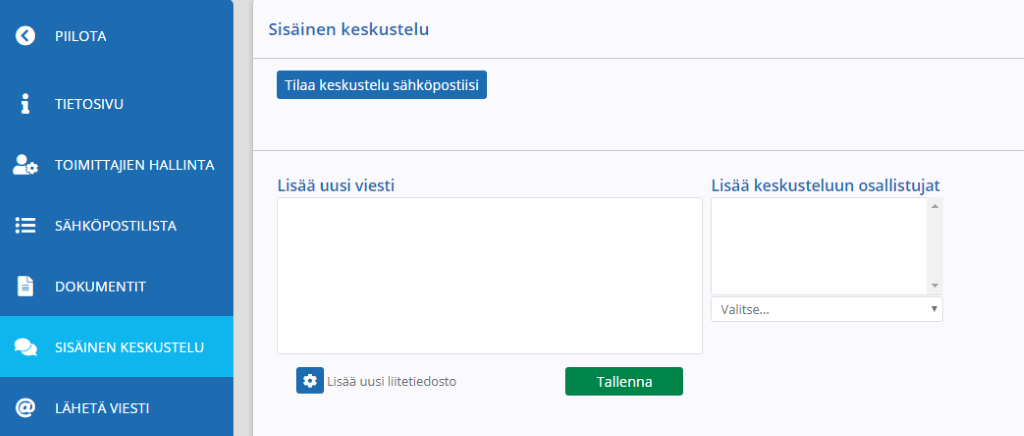
Task: Click inside the Lisää uusi viesti text area
Action: point(490,275)
